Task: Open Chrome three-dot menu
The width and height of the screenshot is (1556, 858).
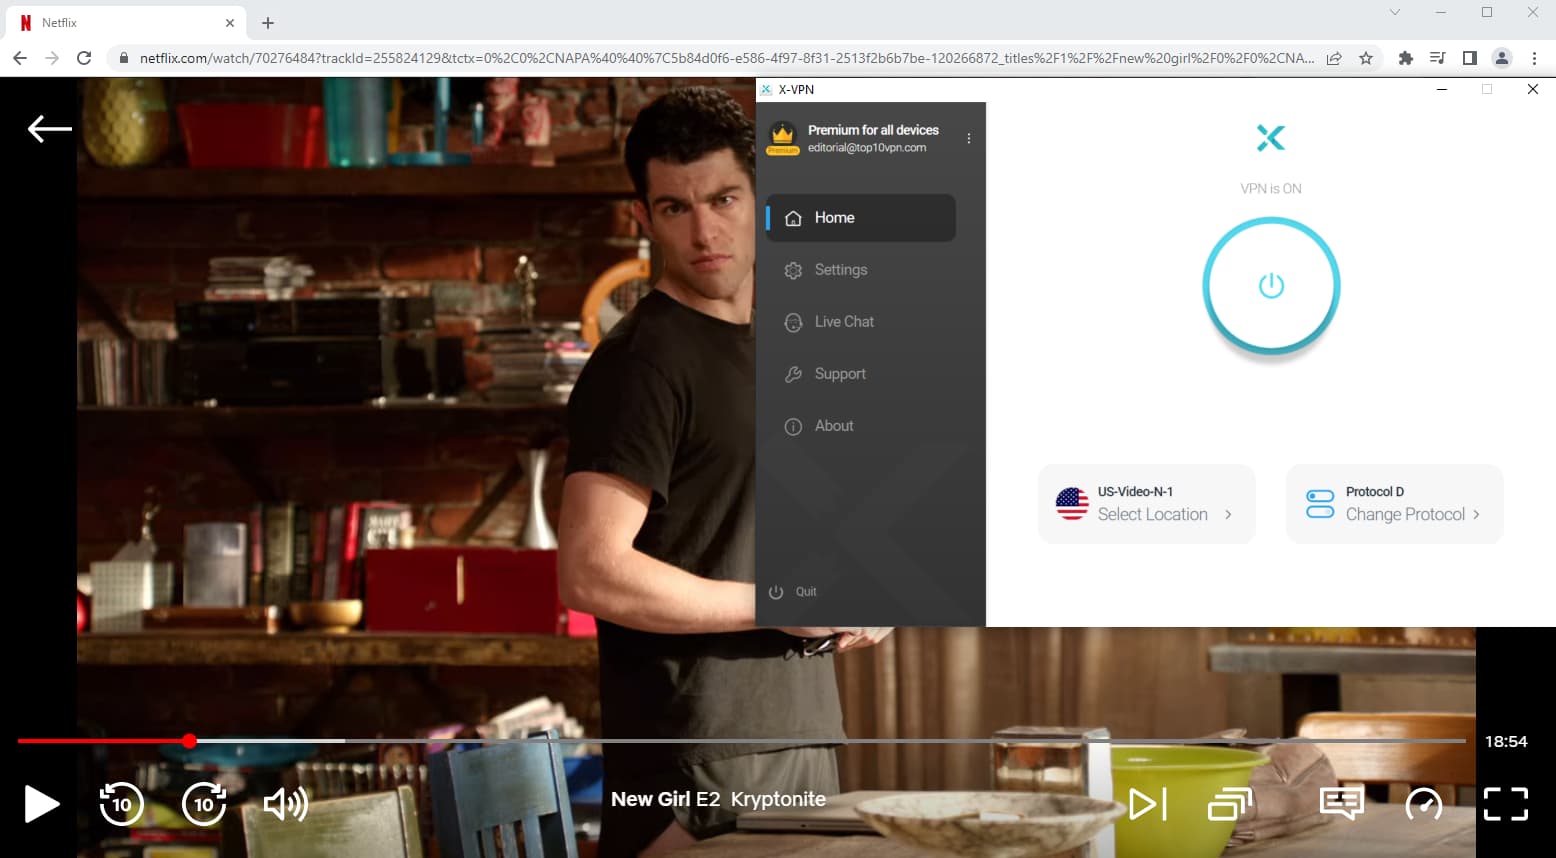Action: point(1534,58)
